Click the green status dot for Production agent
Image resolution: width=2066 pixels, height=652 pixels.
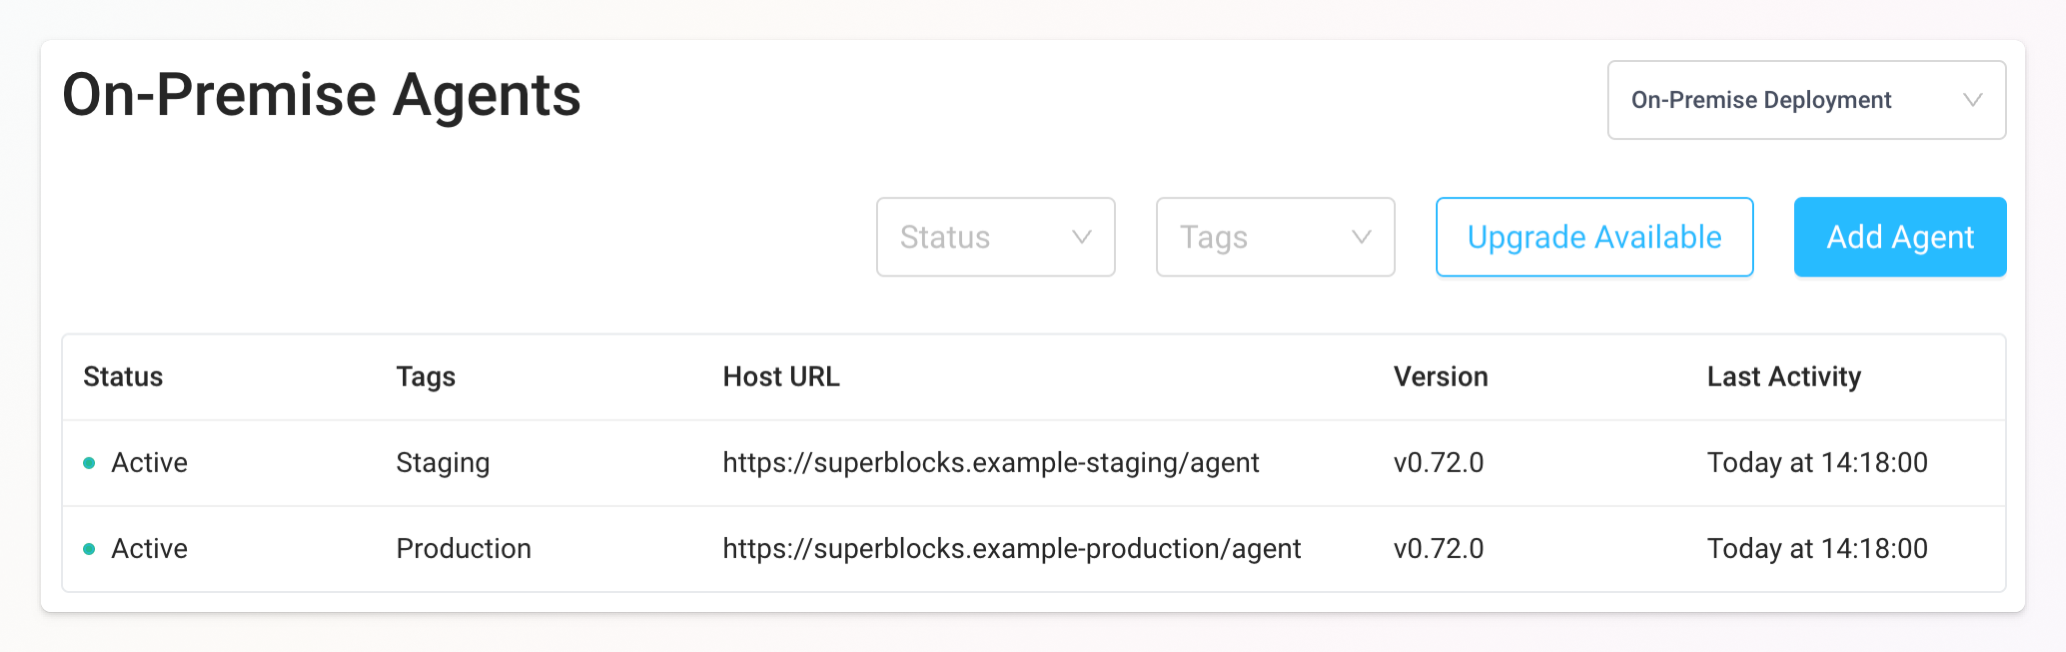click(89, 549)
